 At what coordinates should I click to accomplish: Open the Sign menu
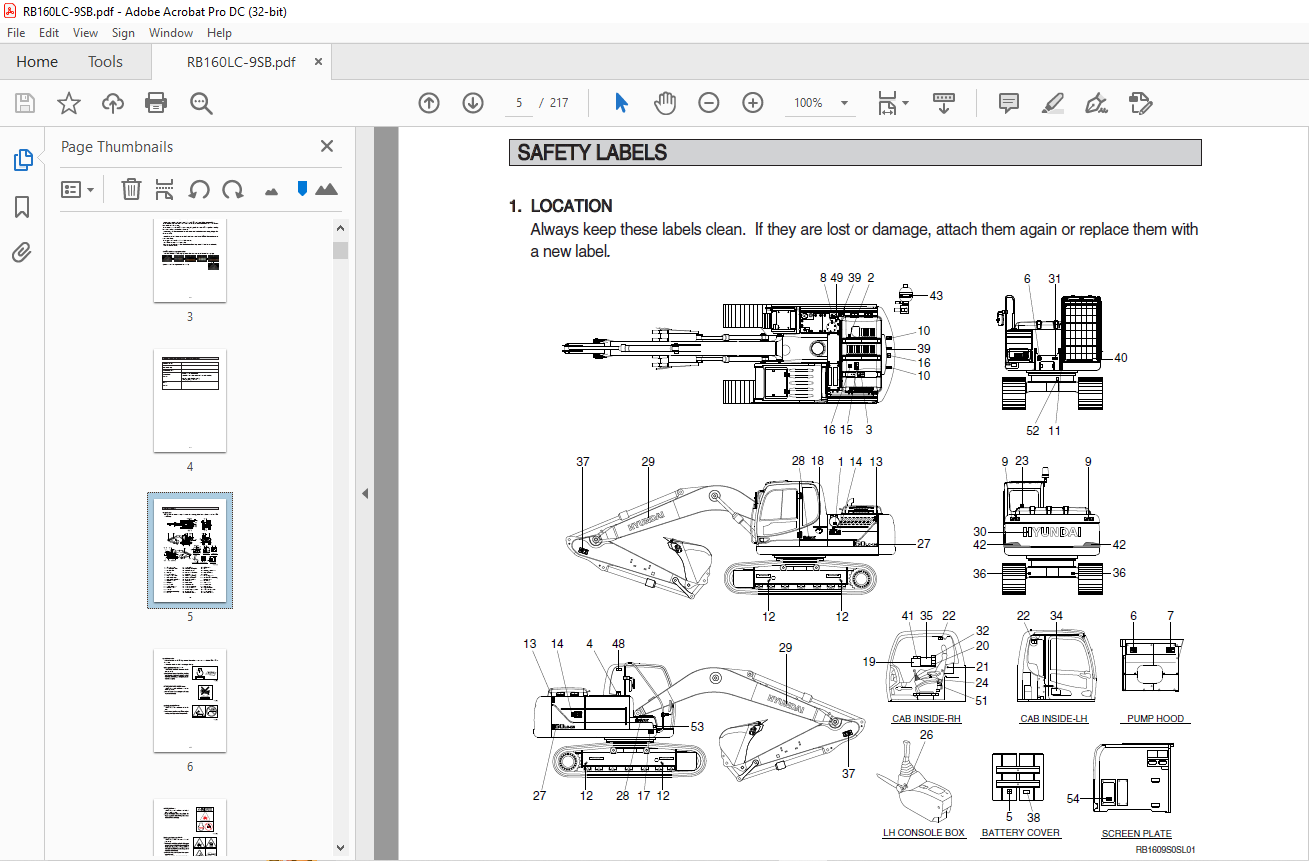[x=123, y=33]
